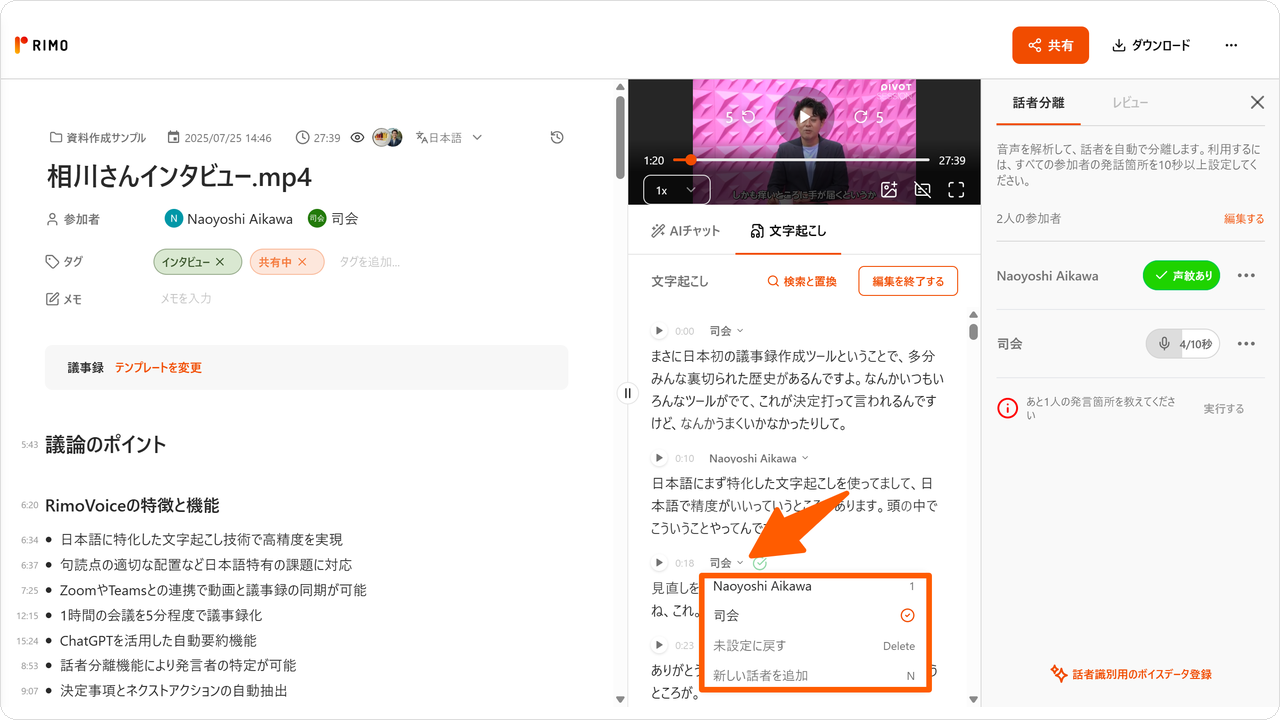Open options for Naoyoshi Aikawa speaker row
The height and width of the screenshot is (720, 1280).
point(1246,276)
